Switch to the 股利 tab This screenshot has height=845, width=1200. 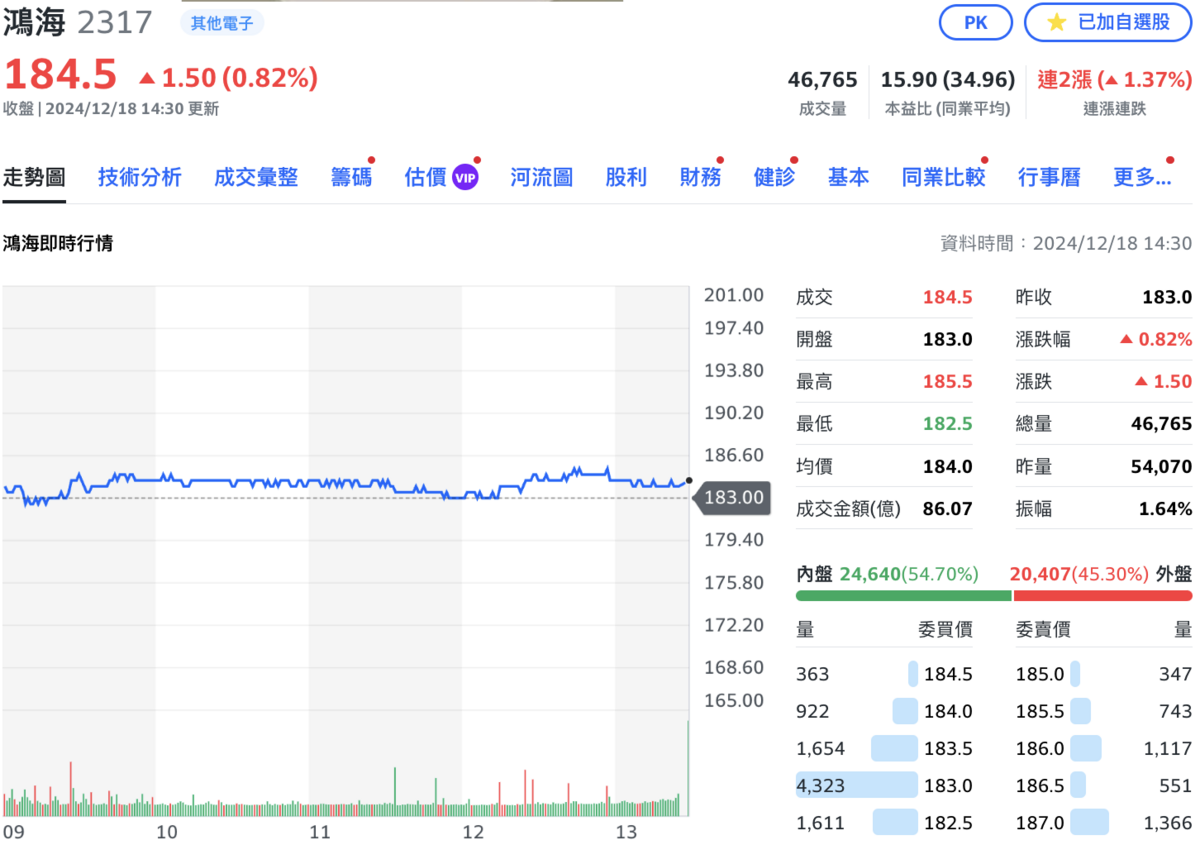coord(626,178)
